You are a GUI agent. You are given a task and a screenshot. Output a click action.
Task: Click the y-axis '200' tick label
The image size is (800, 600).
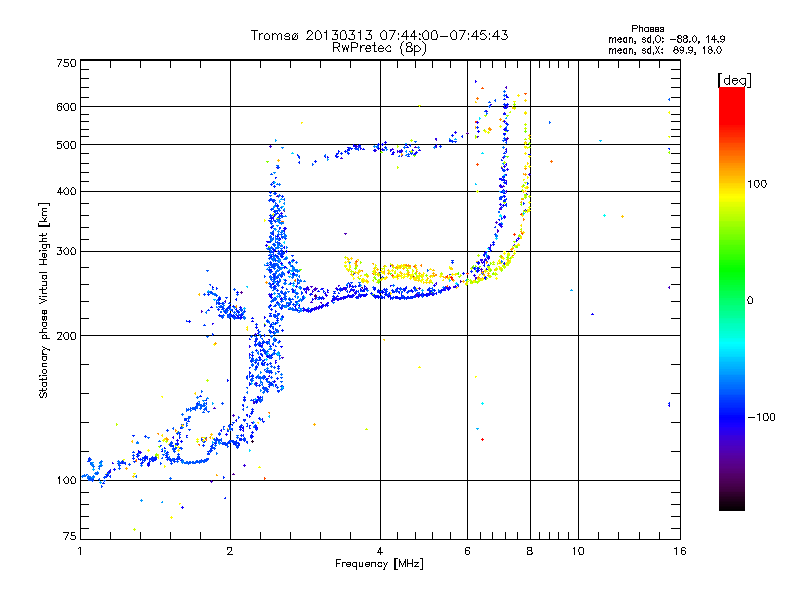pos(67,336)
